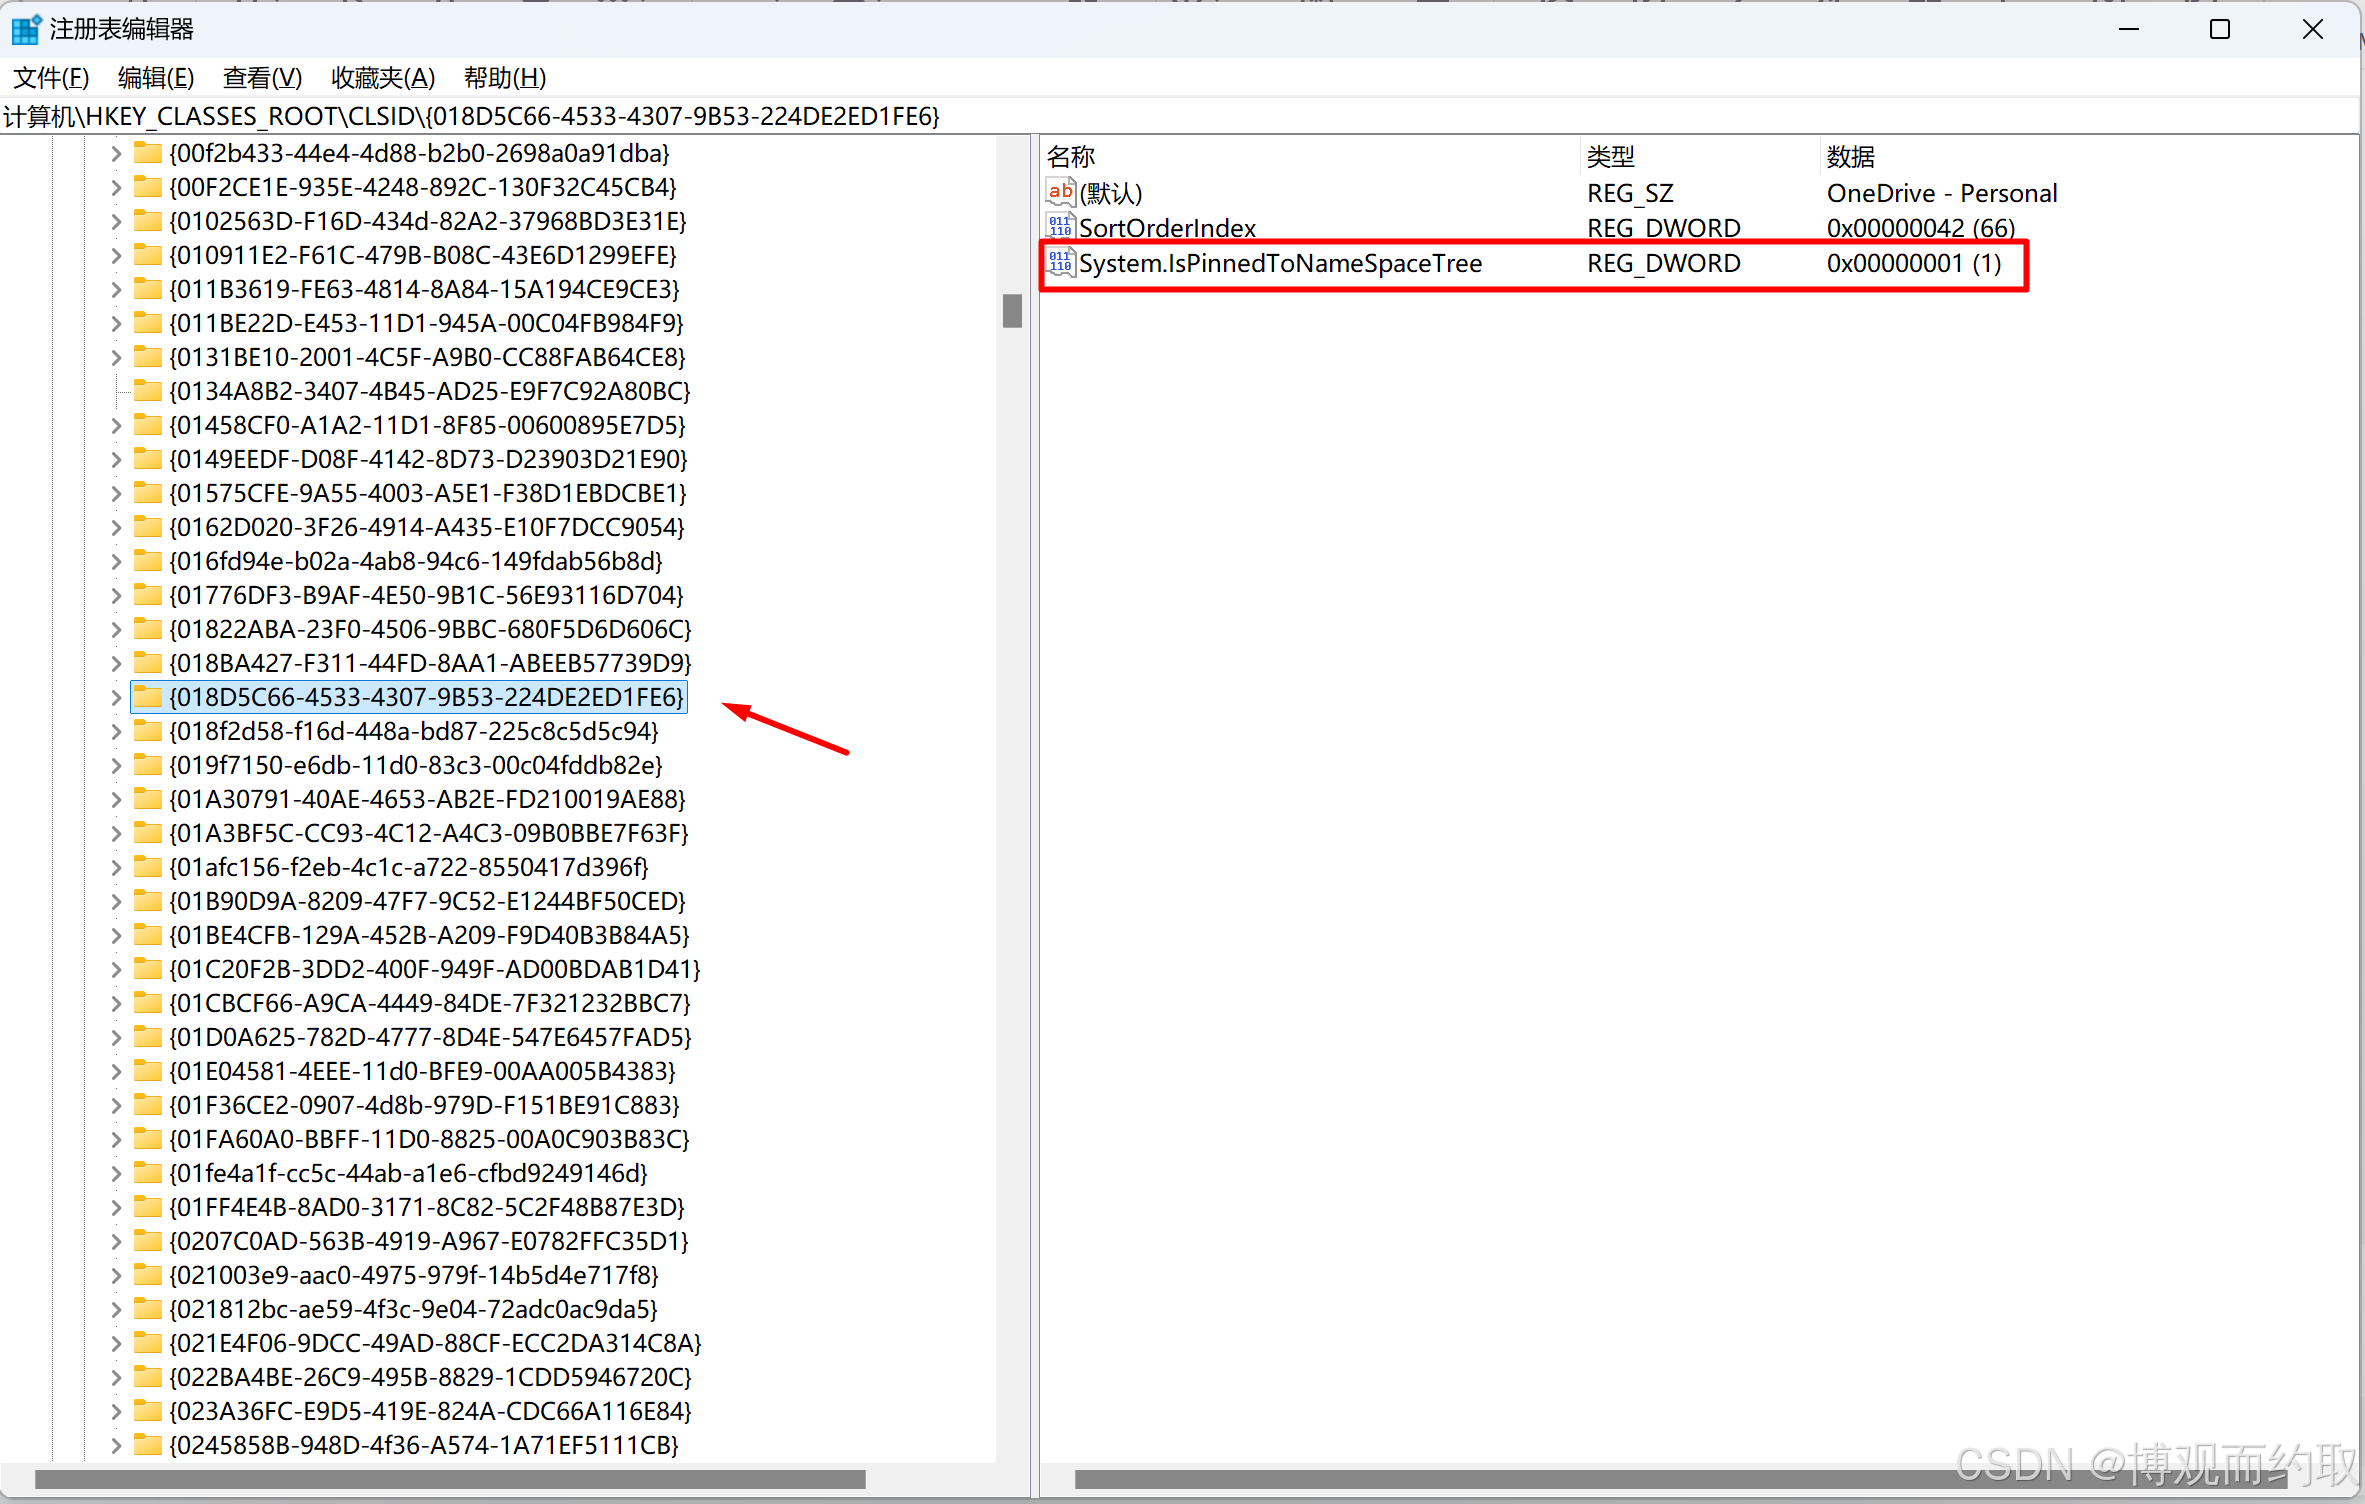This screenshot has width=2365, height=1504.
Task: Select the {01B90D9A-8209-47F7-9C52-E1244BF50CED} key
Action: (427, 901)
